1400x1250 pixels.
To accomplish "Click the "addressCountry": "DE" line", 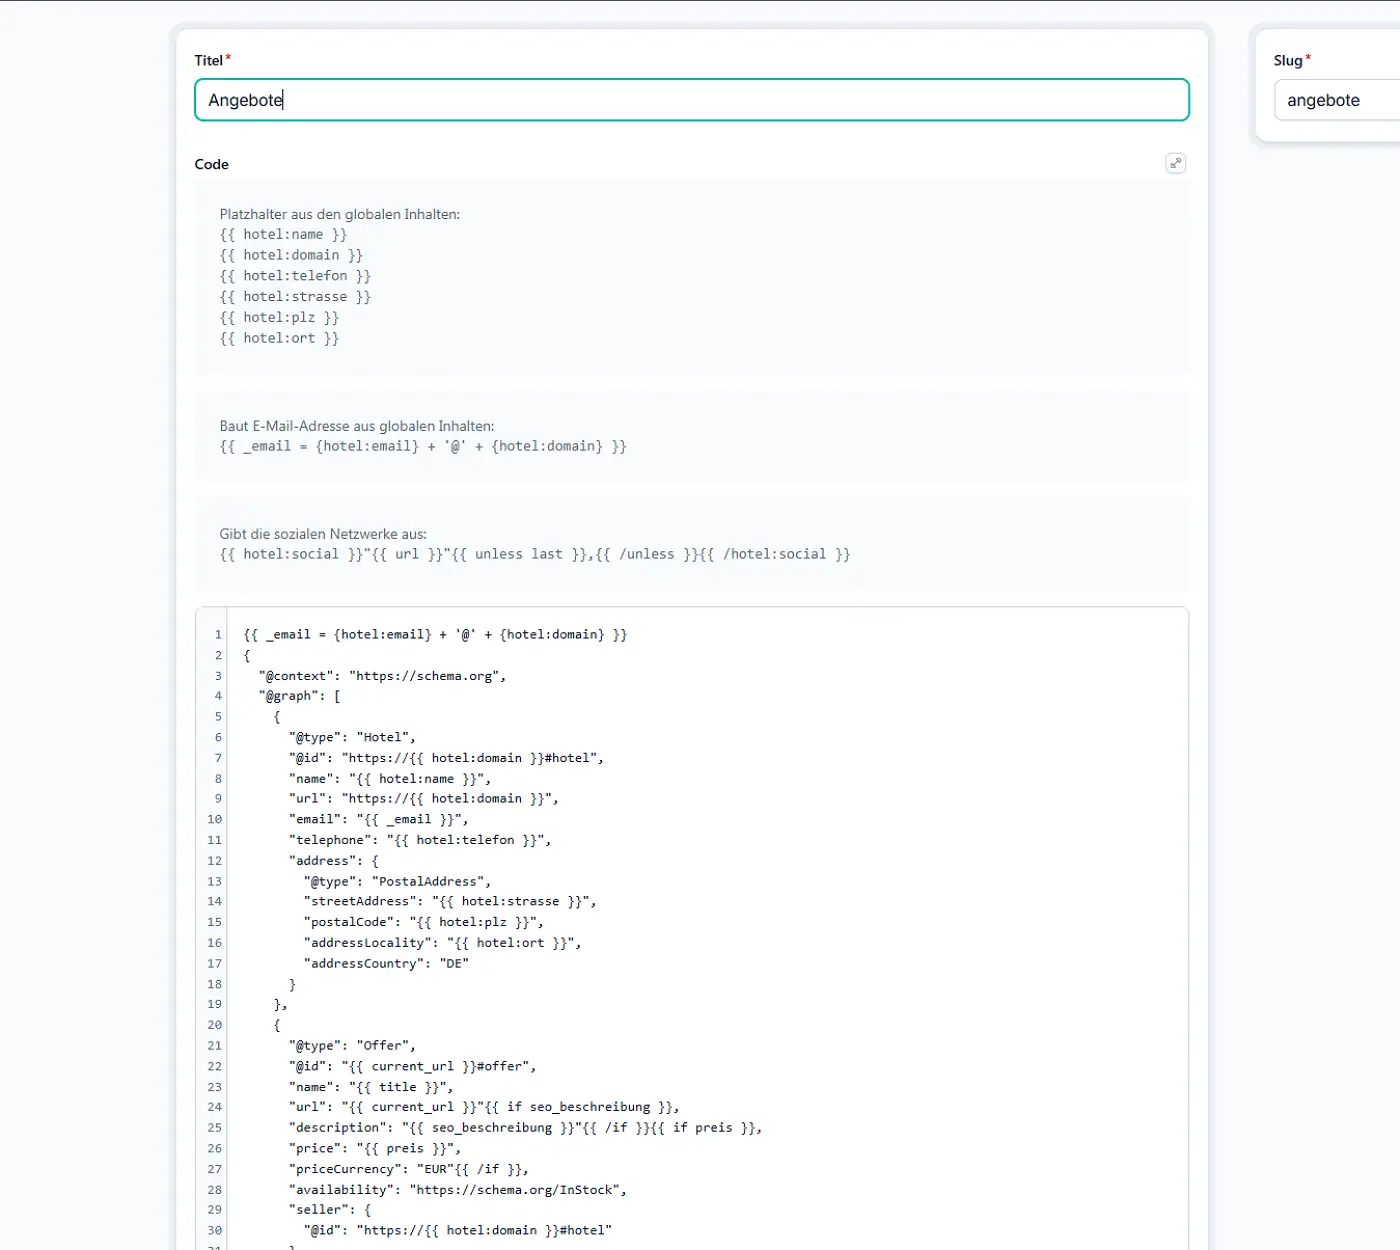I will click(386, 964).
